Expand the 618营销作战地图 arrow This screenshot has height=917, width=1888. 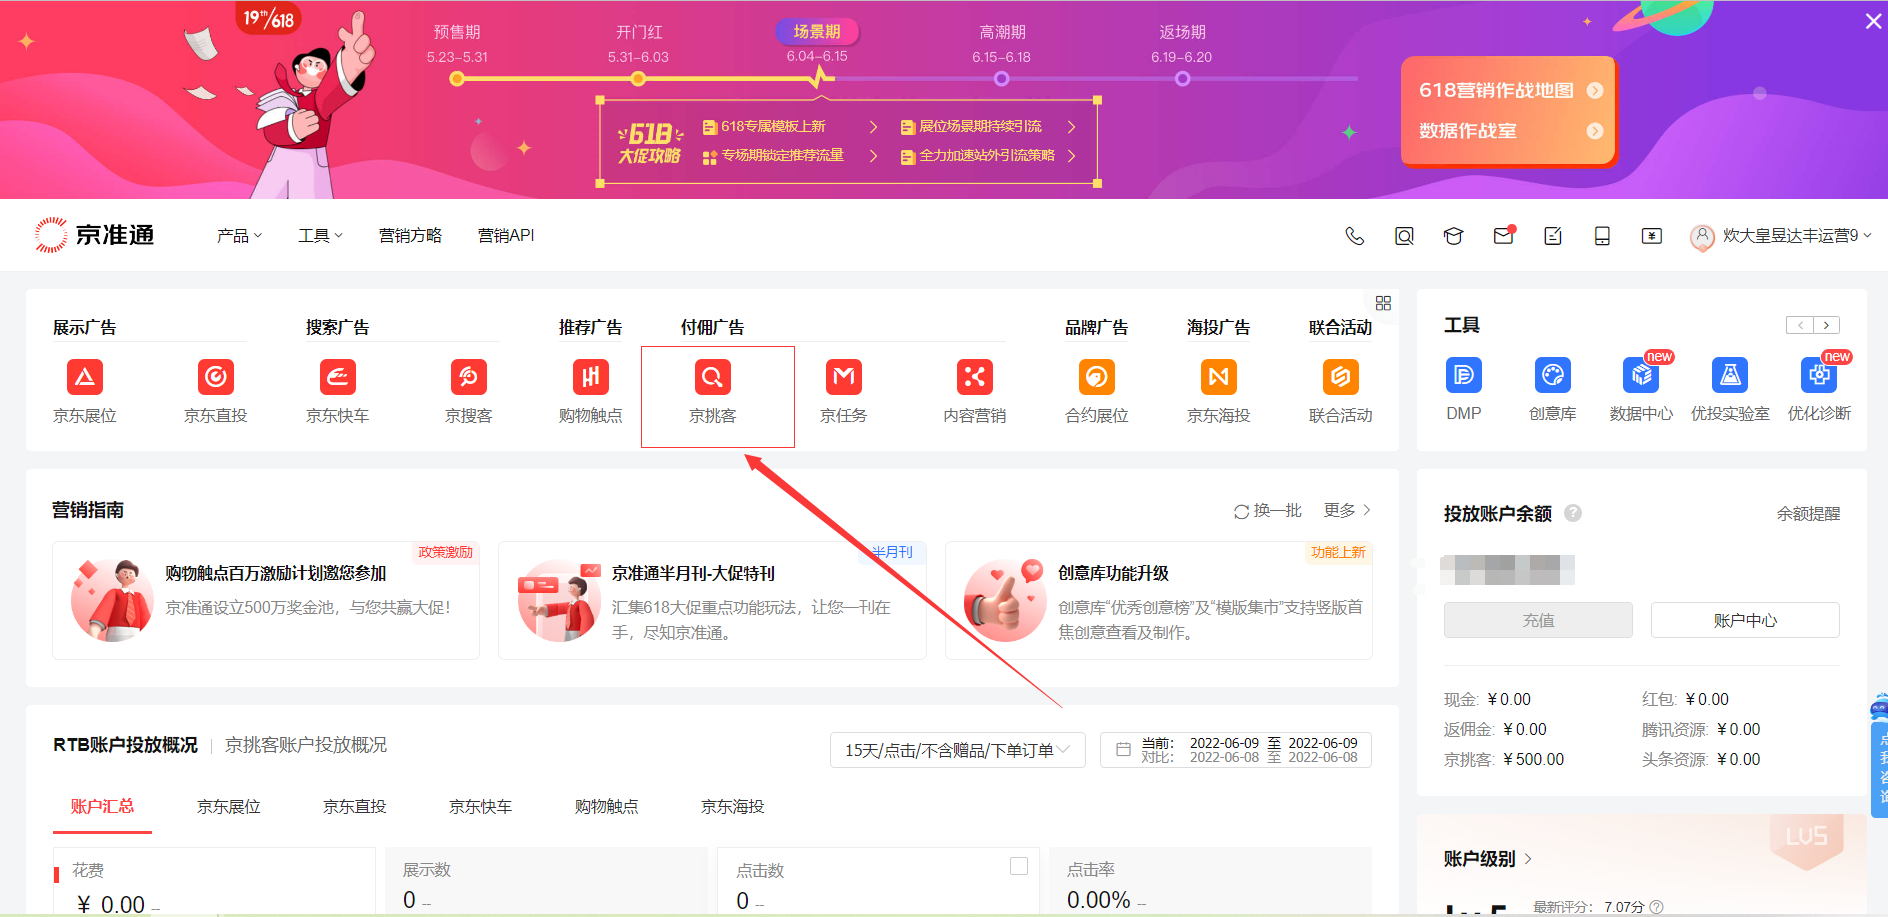pyautogui.click(x=1595, y=90)
